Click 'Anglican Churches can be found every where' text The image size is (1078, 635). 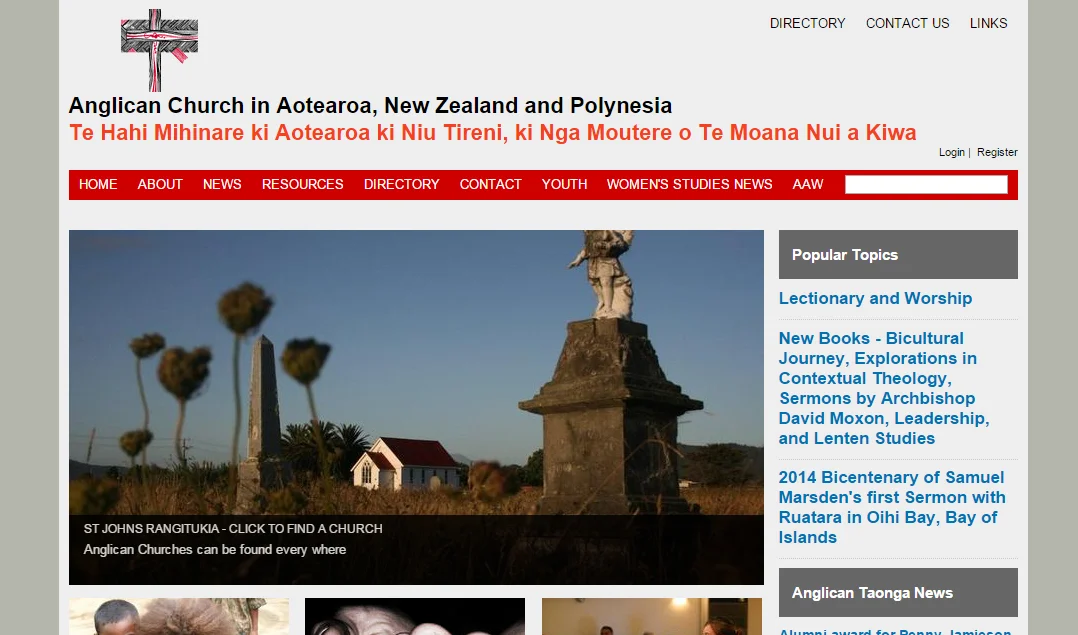[214, 550]
